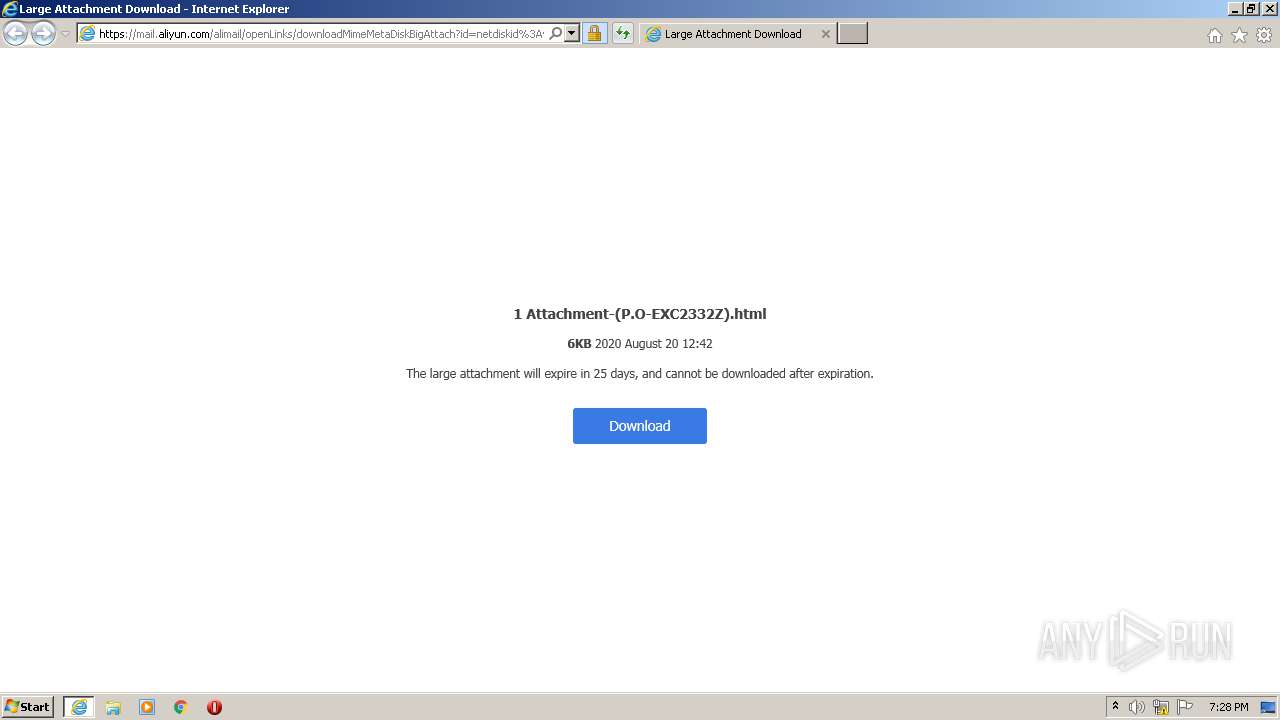Click Internet Explorer taskbar icon
Screen dimensions: 1280x720
point(79,707)
